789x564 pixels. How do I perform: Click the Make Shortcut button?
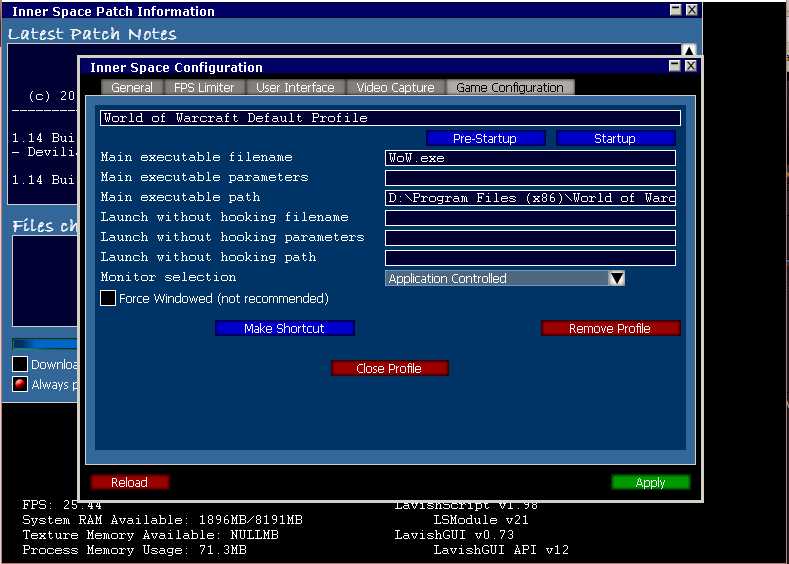[285, 328]
